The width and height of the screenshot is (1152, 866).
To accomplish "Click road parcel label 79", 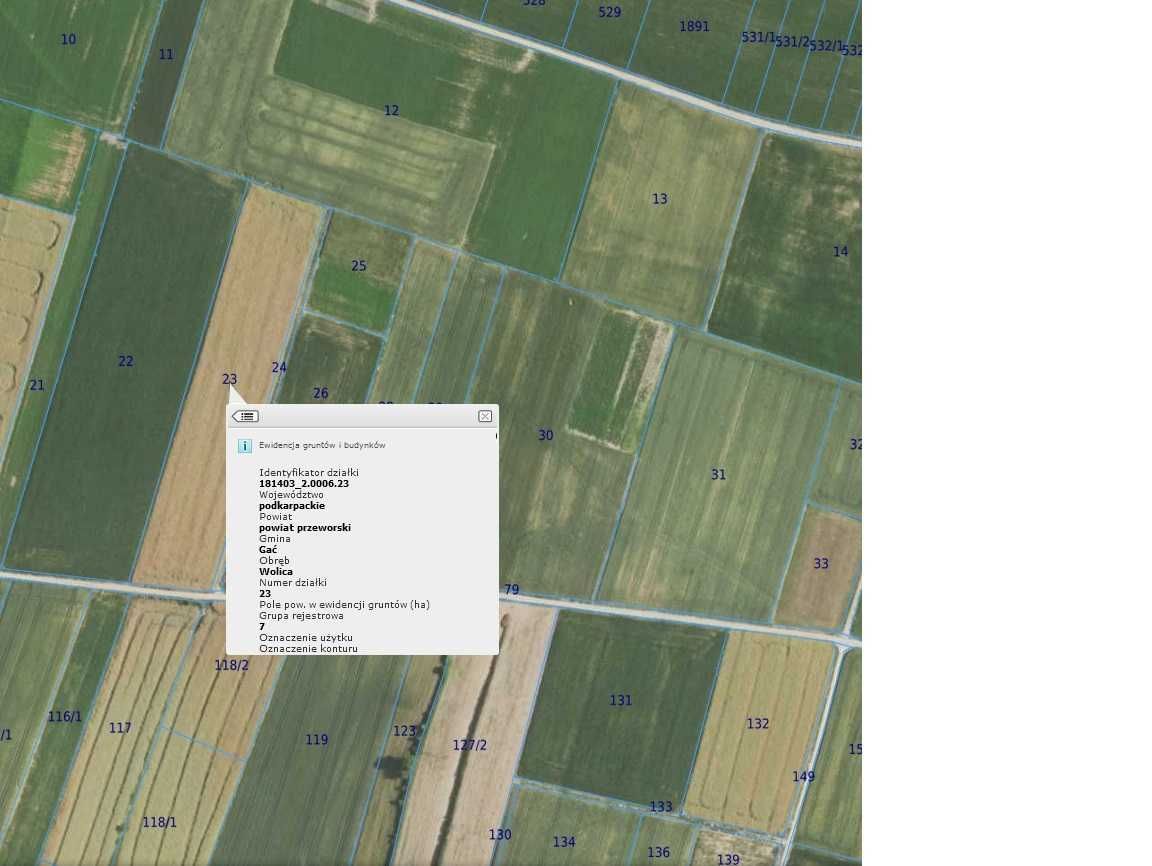I will click(x=511, y=590).
